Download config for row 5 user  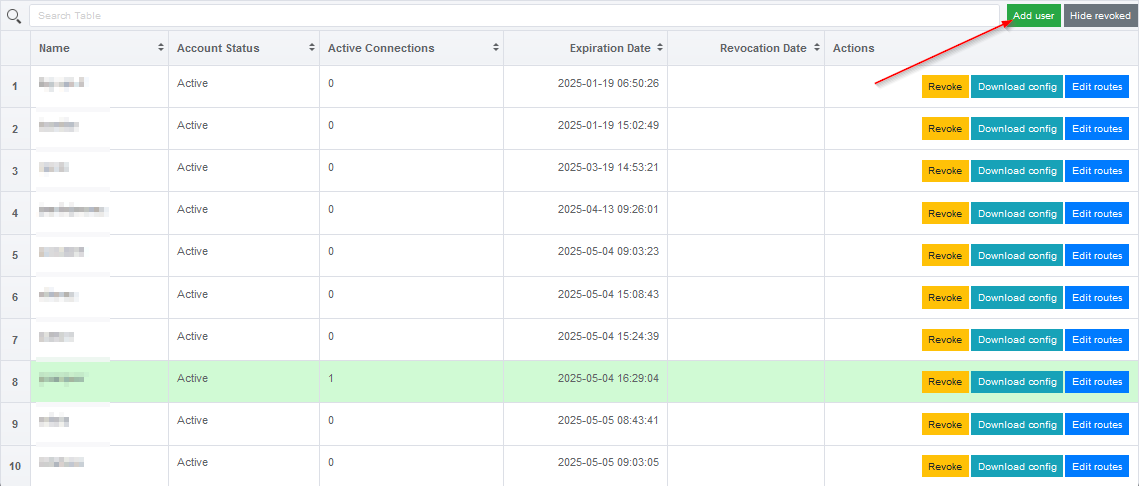click(1017, 256)
